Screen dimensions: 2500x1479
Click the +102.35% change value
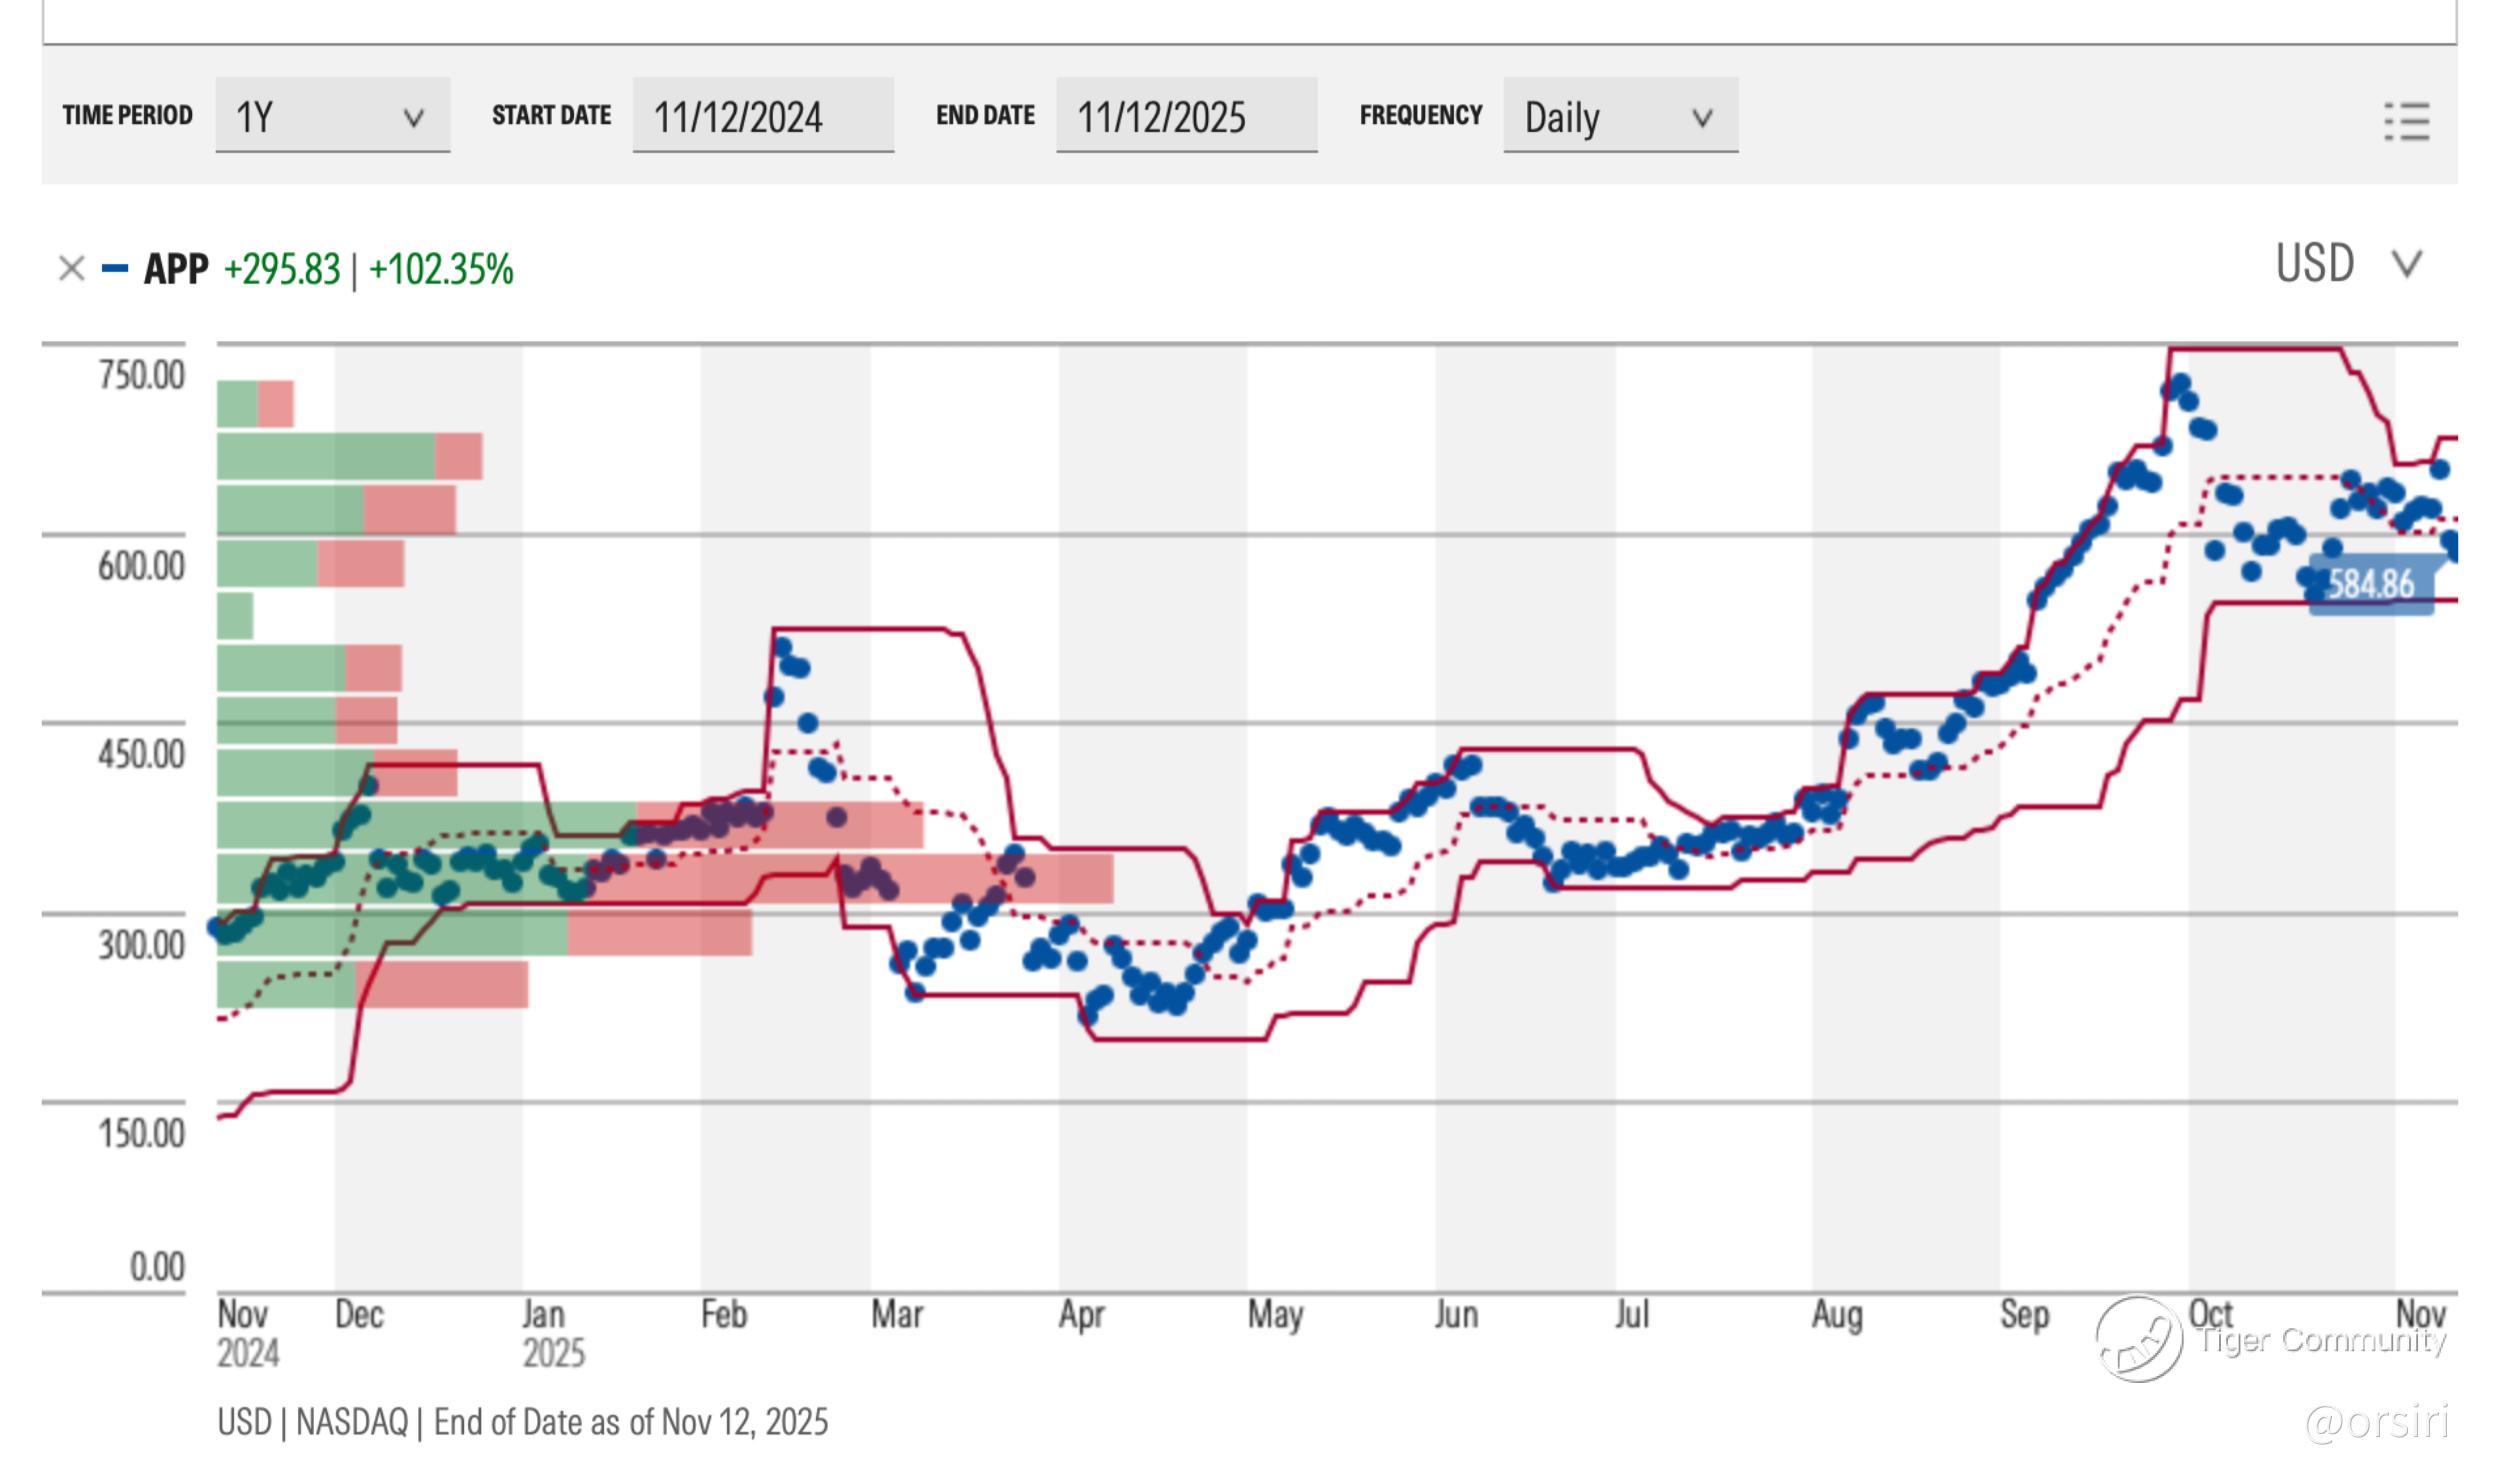tap(441, 270)
